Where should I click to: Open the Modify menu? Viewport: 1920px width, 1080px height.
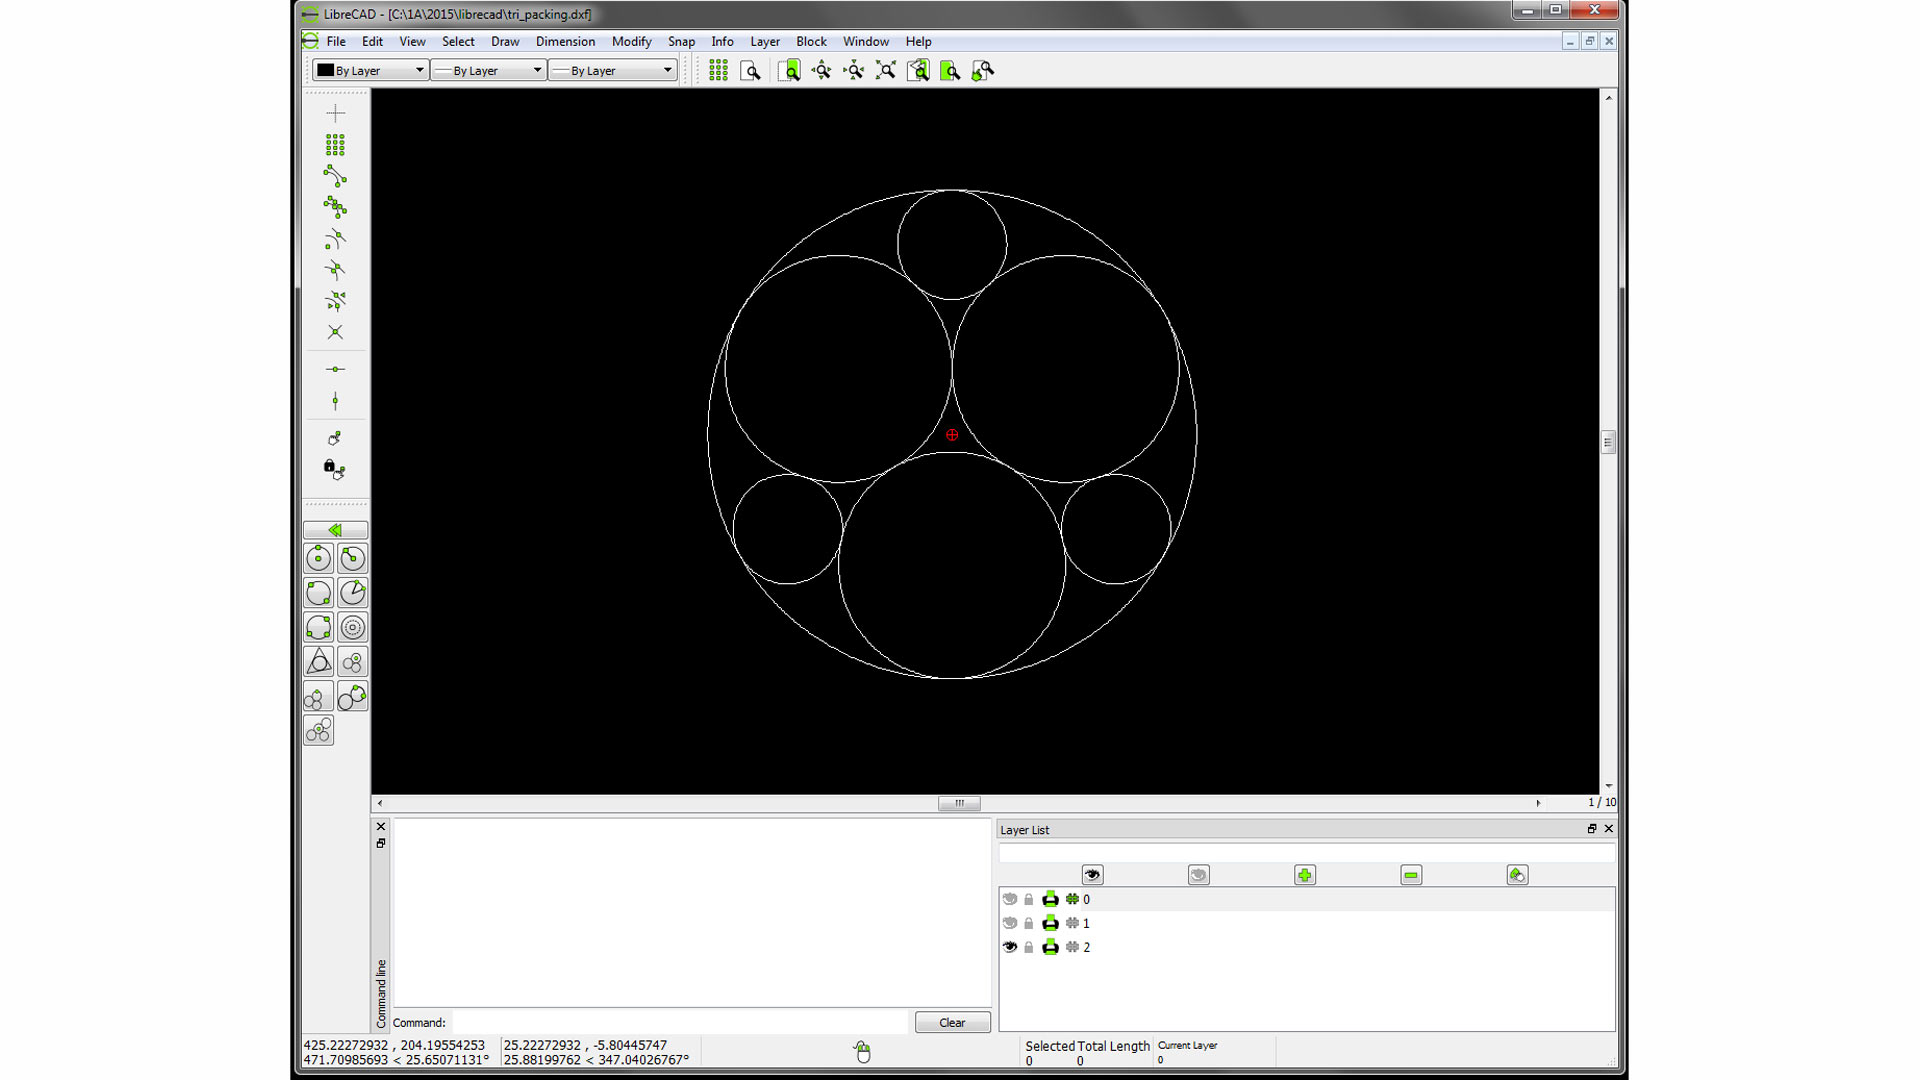[x=632, y=41]
